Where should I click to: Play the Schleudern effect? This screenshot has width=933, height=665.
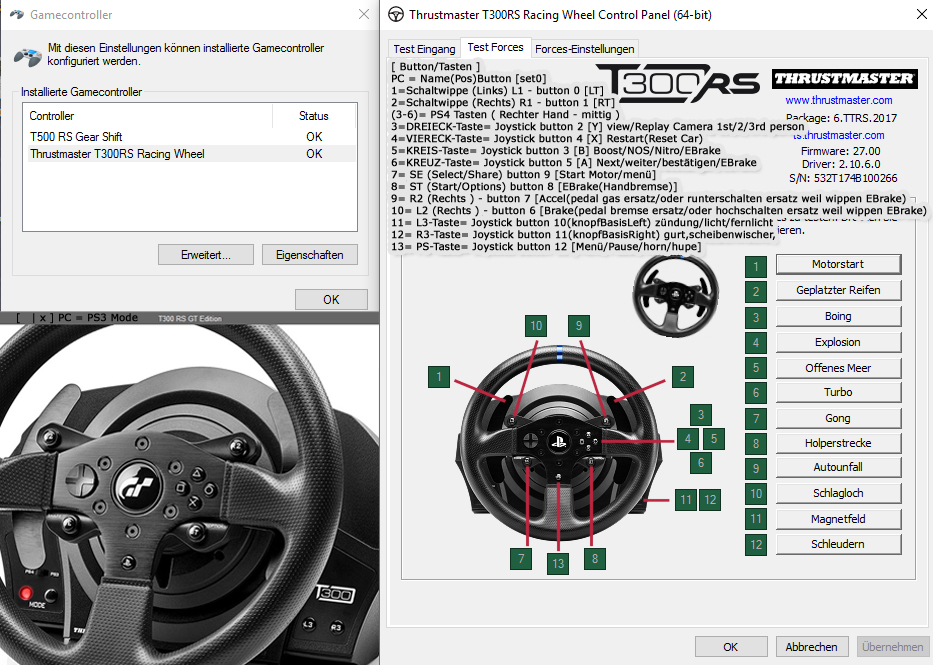[838, 544]
